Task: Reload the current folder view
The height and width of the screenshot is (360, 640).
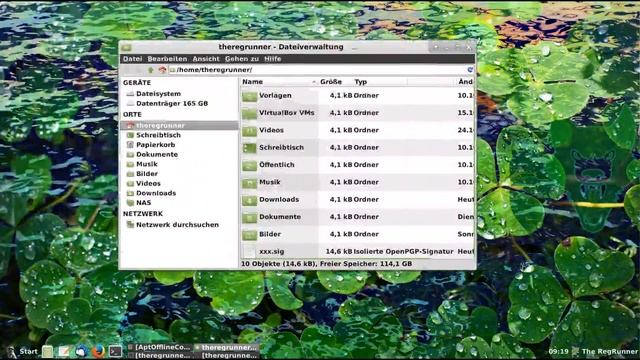Action: [x=470, y=70]
